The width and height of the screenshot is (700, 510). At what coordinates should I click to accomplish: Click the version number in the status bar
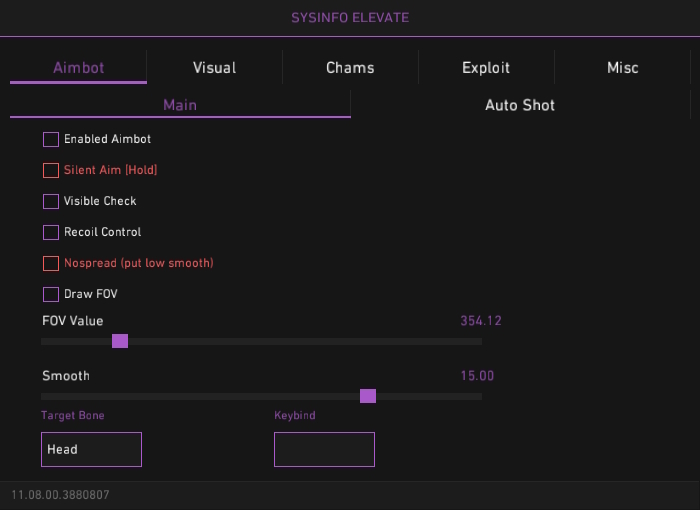pos(60,495)
